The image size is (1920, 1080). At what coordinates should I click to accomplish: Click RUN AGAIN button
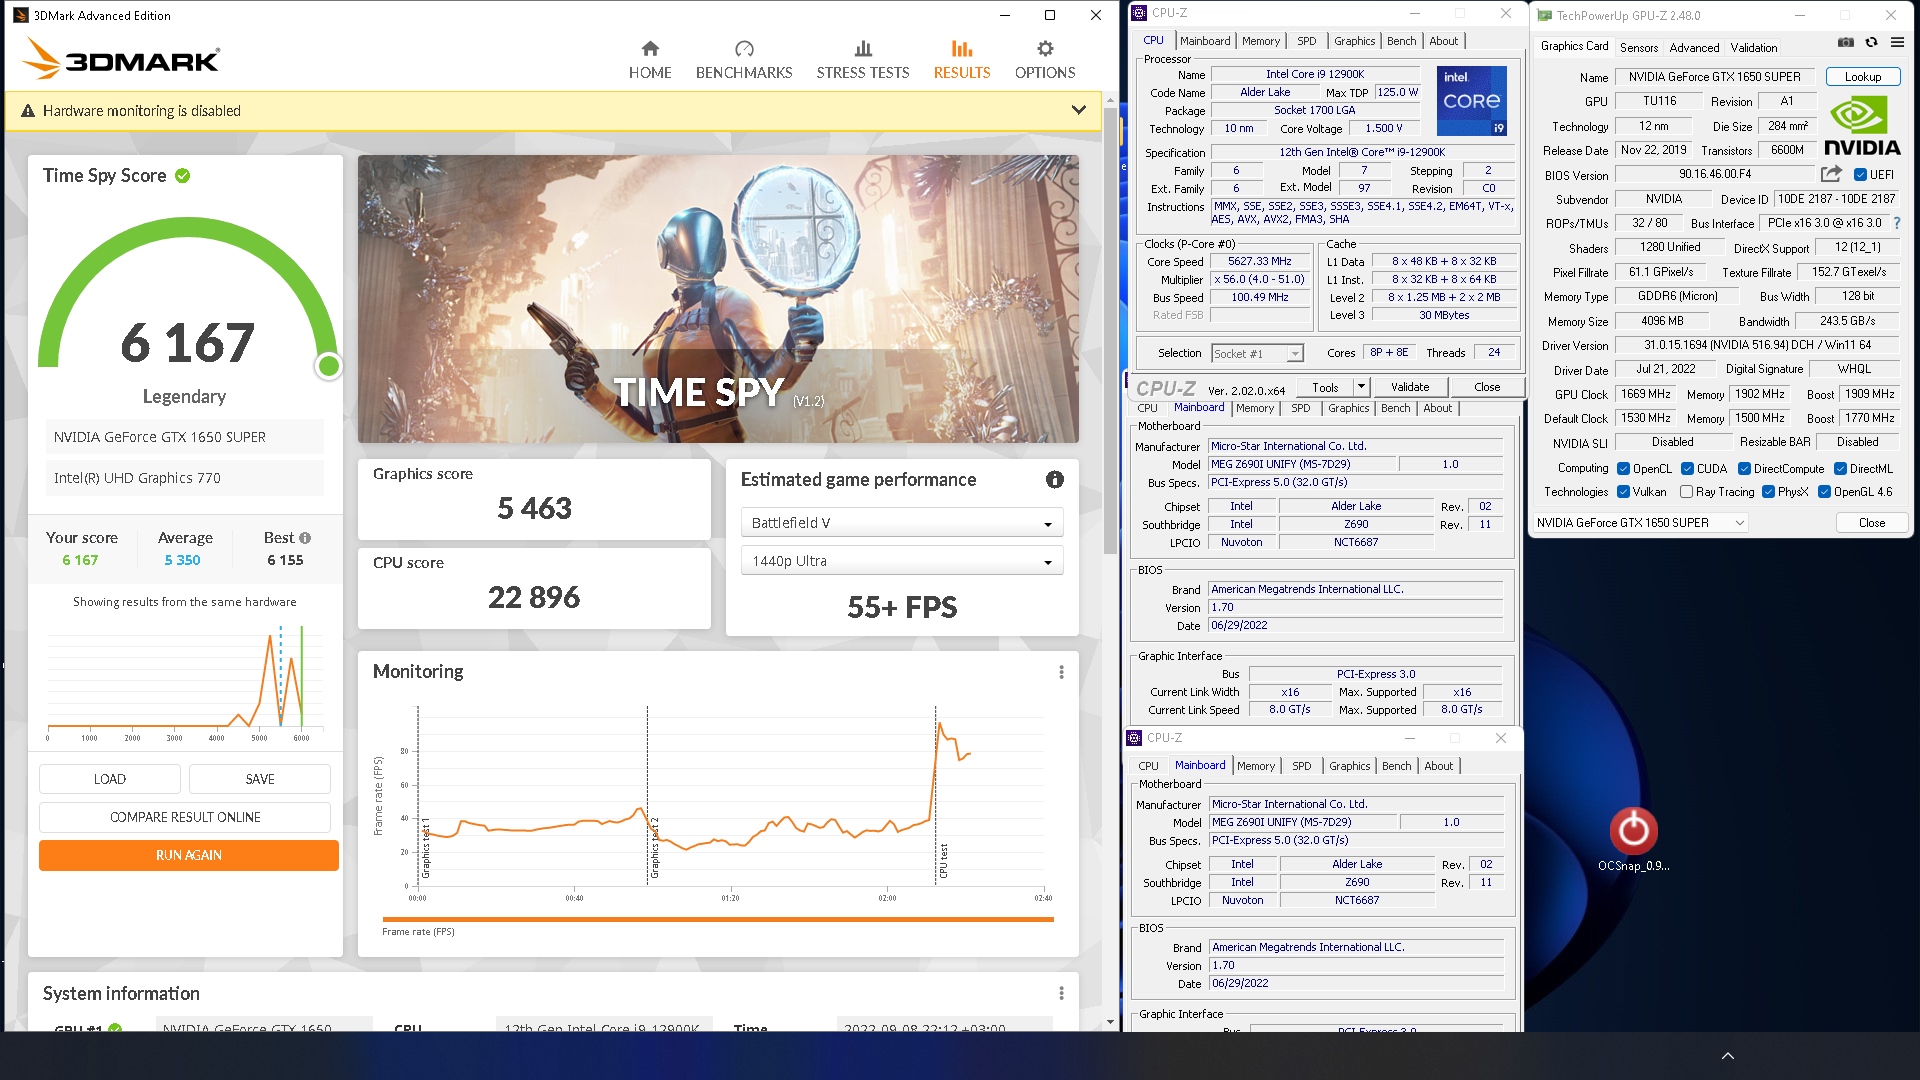pos(189,855)
